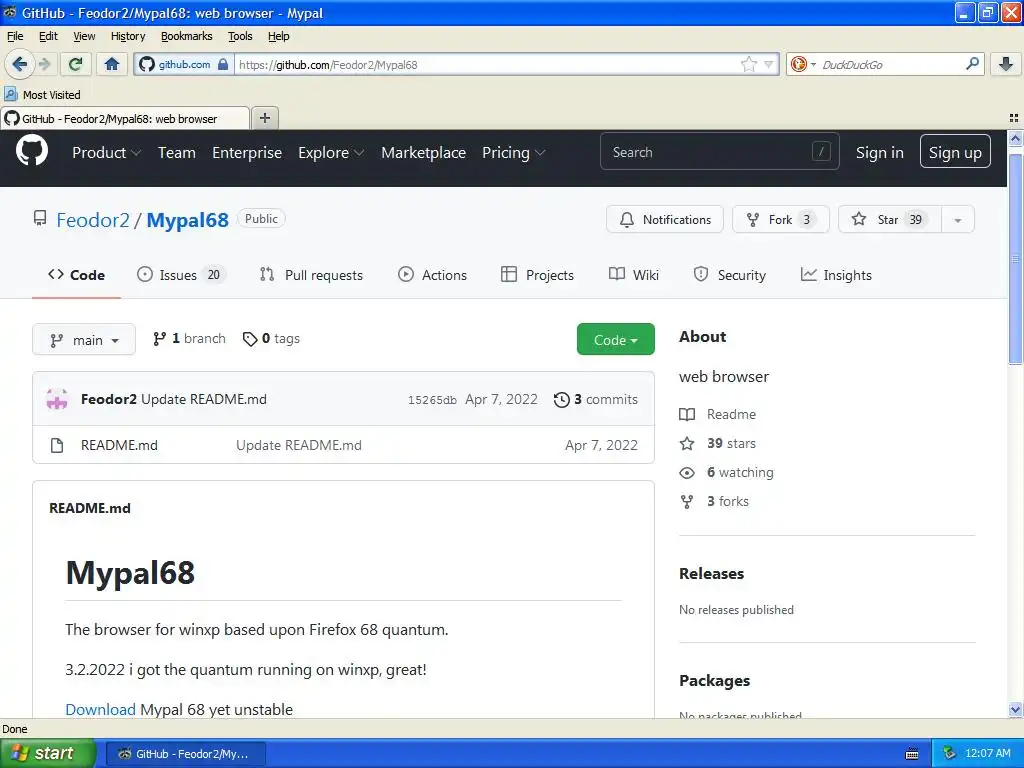Open the View menu
The image size is (1024, 768).
[x=84, y=36]
